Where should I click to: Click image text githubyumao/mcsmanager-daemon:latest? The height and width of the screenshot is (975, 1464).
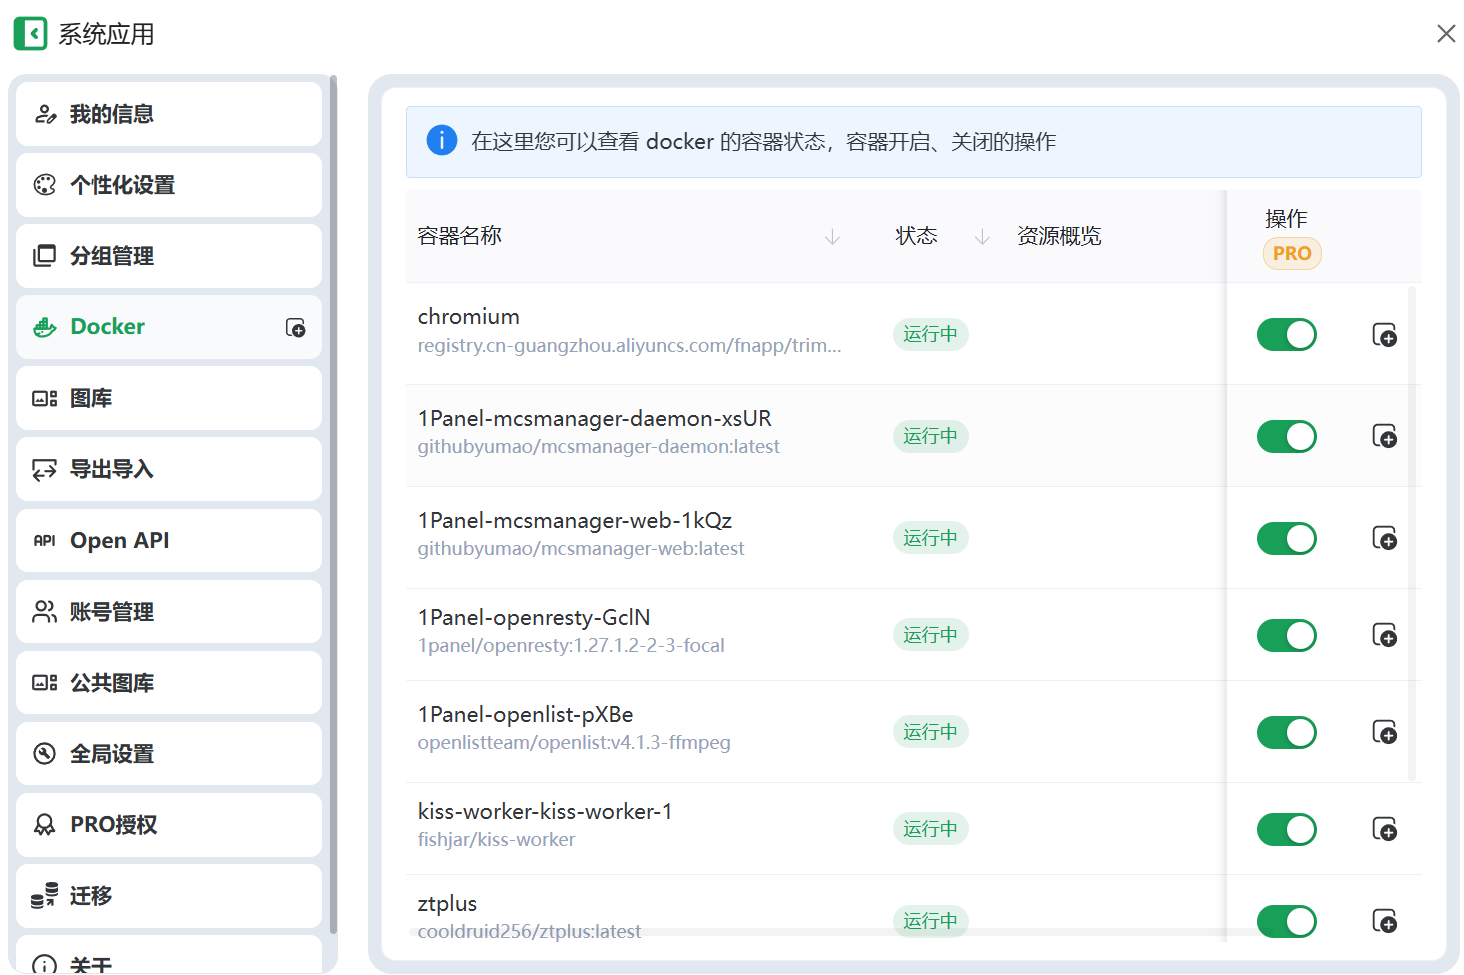click(599, 447)
